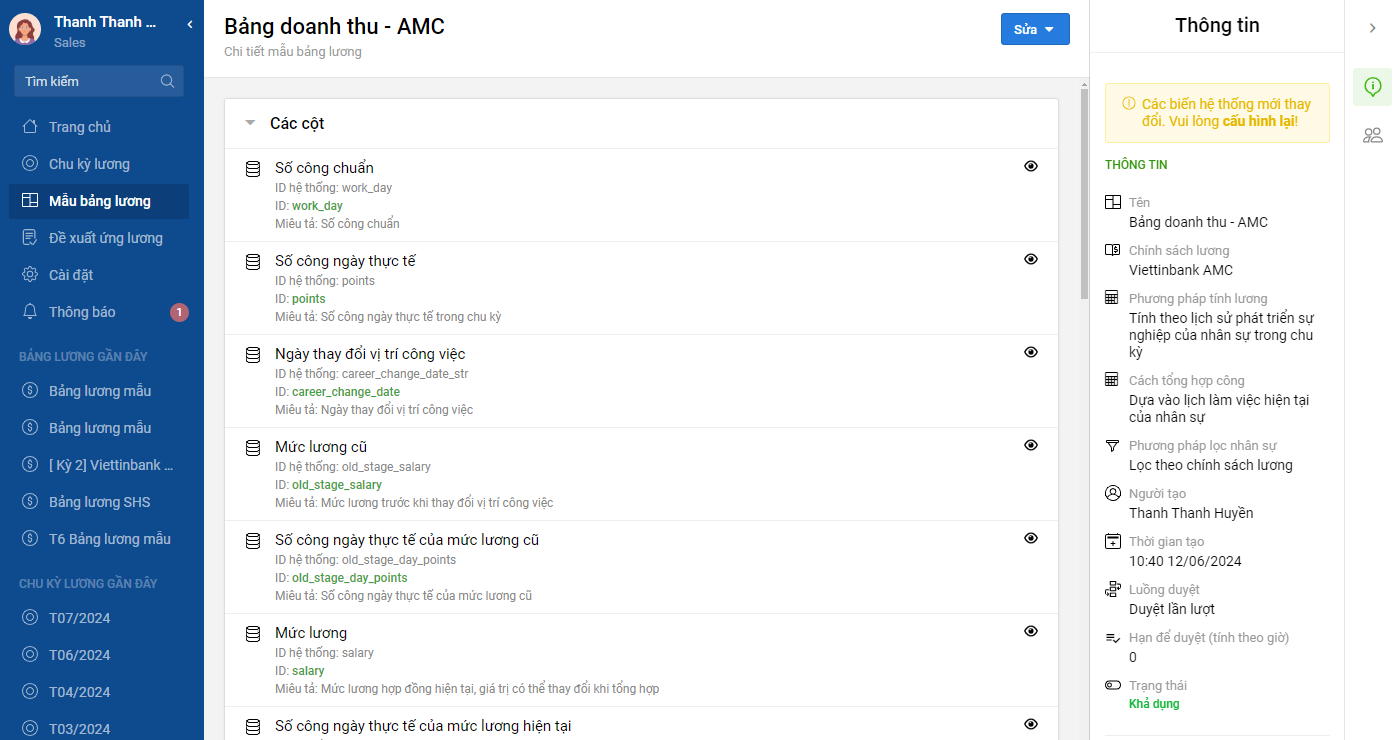Select the info tab icon on right rail
This screenshot has height=740, width=1398.
(x=1372, y=87)
